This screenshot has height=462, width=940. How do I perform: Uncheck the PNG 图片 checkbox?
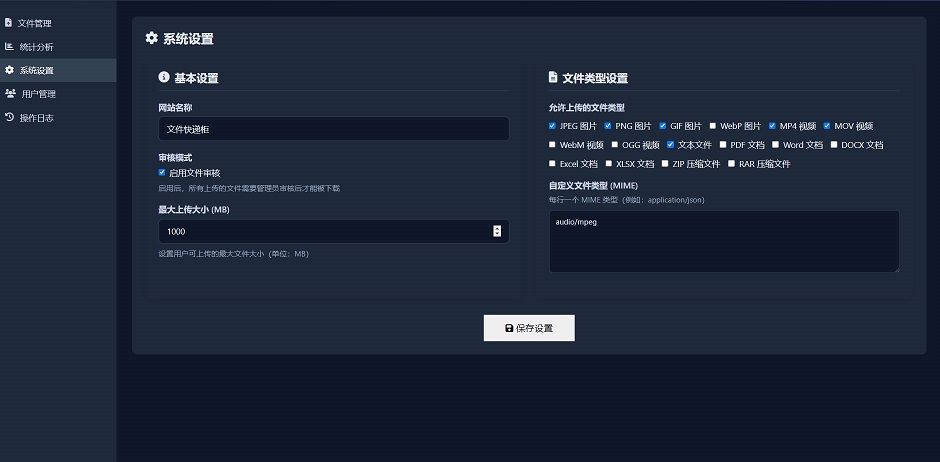(608, 126)
